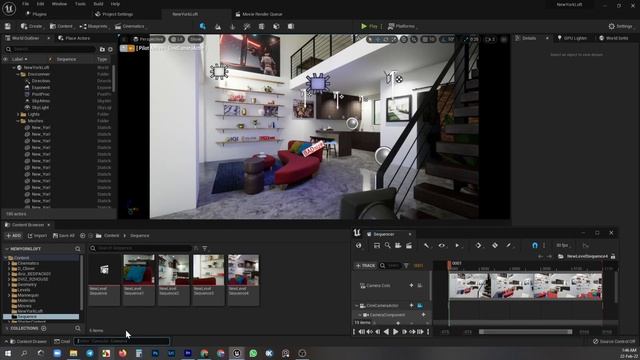Screen dimensions: 640x360
Task: Click the Sequencer find in content browser icon
Action: [x=387, y=245]
